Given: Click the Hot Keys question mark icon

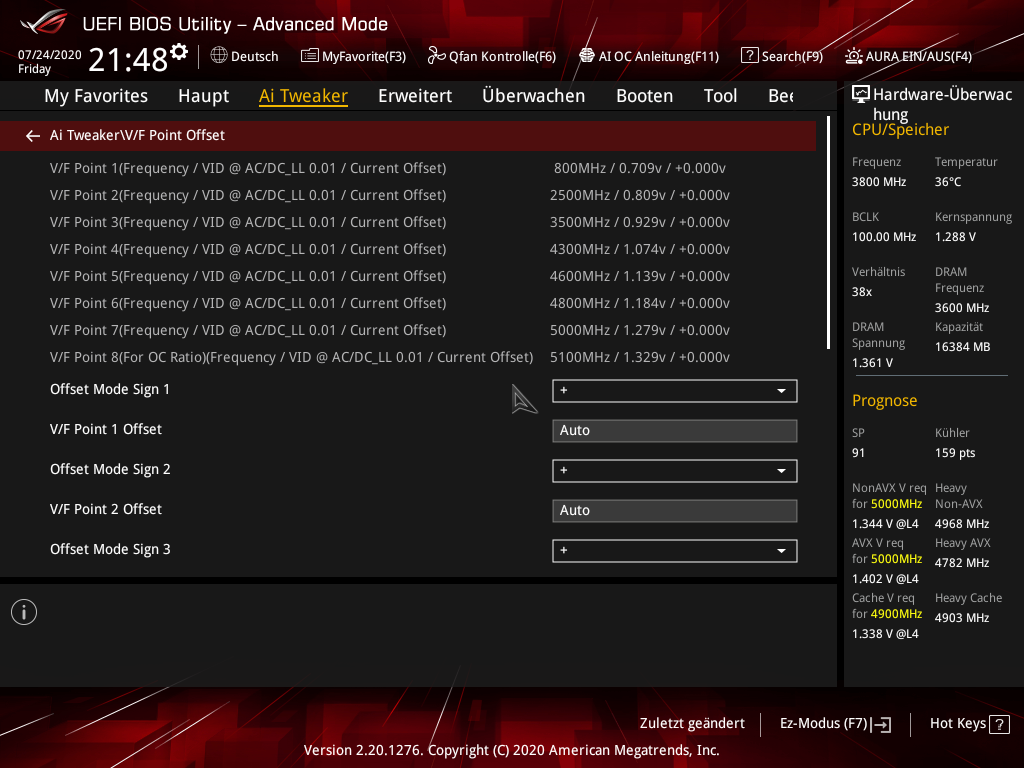Looking at the screenshot, I should click(999, 724).
